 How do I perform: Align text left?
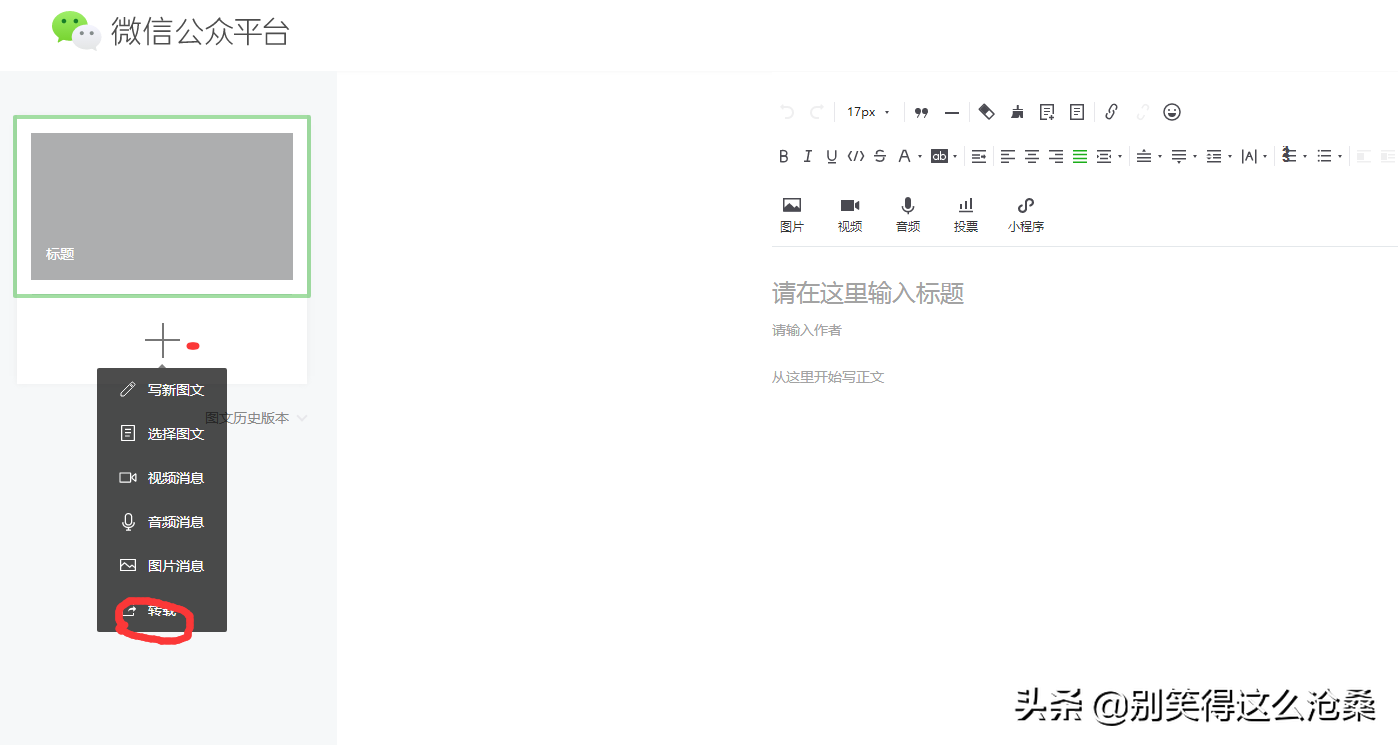[x=1008, y=156]
